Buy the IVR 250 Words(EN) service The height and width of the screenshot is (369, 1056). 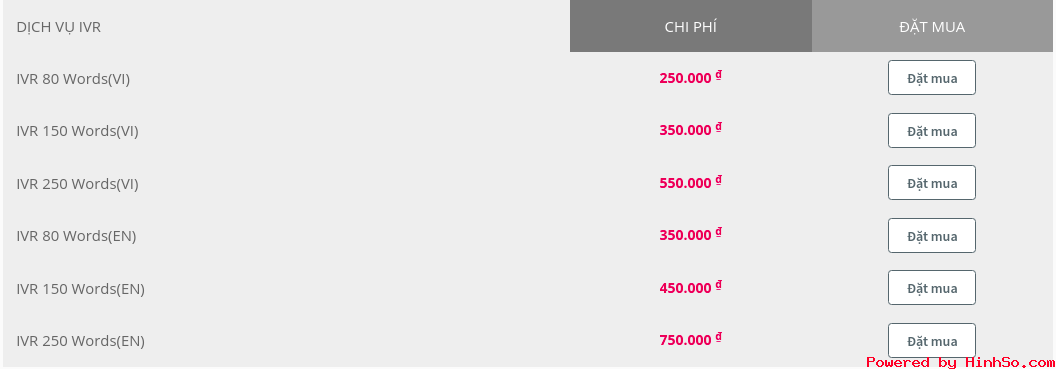point(931,340)
